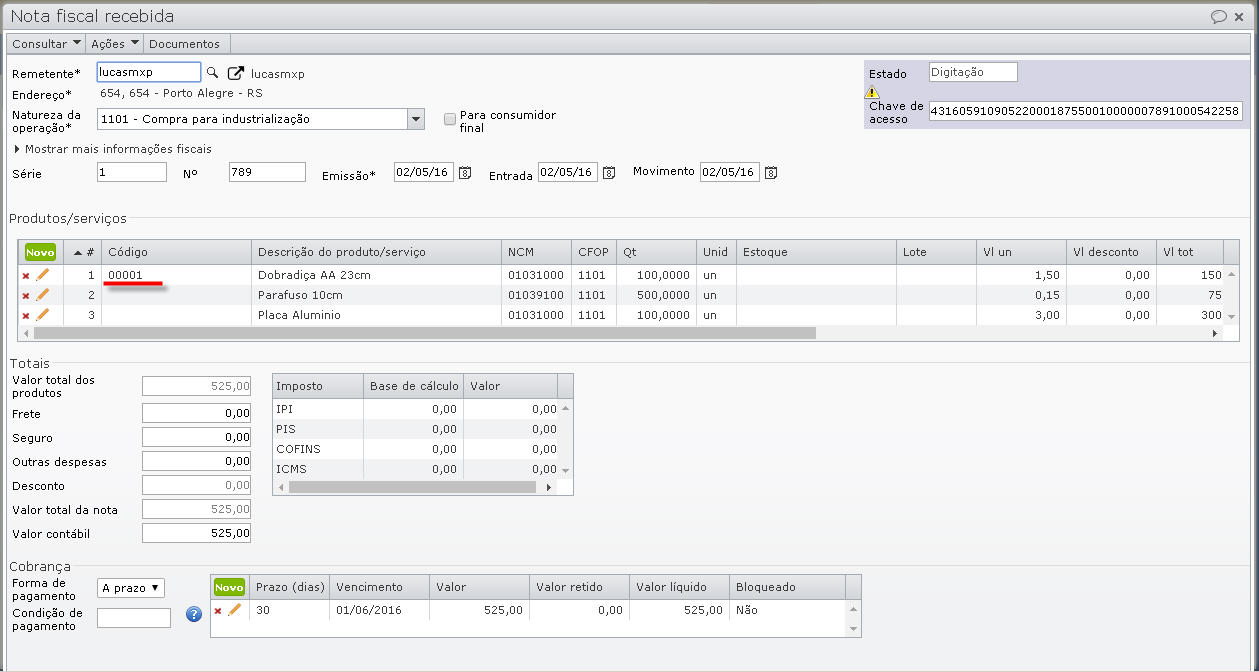Viewport: 1259px width, 672px height.
Task: Open the Emissão date calendar picker
Action: 464,173
